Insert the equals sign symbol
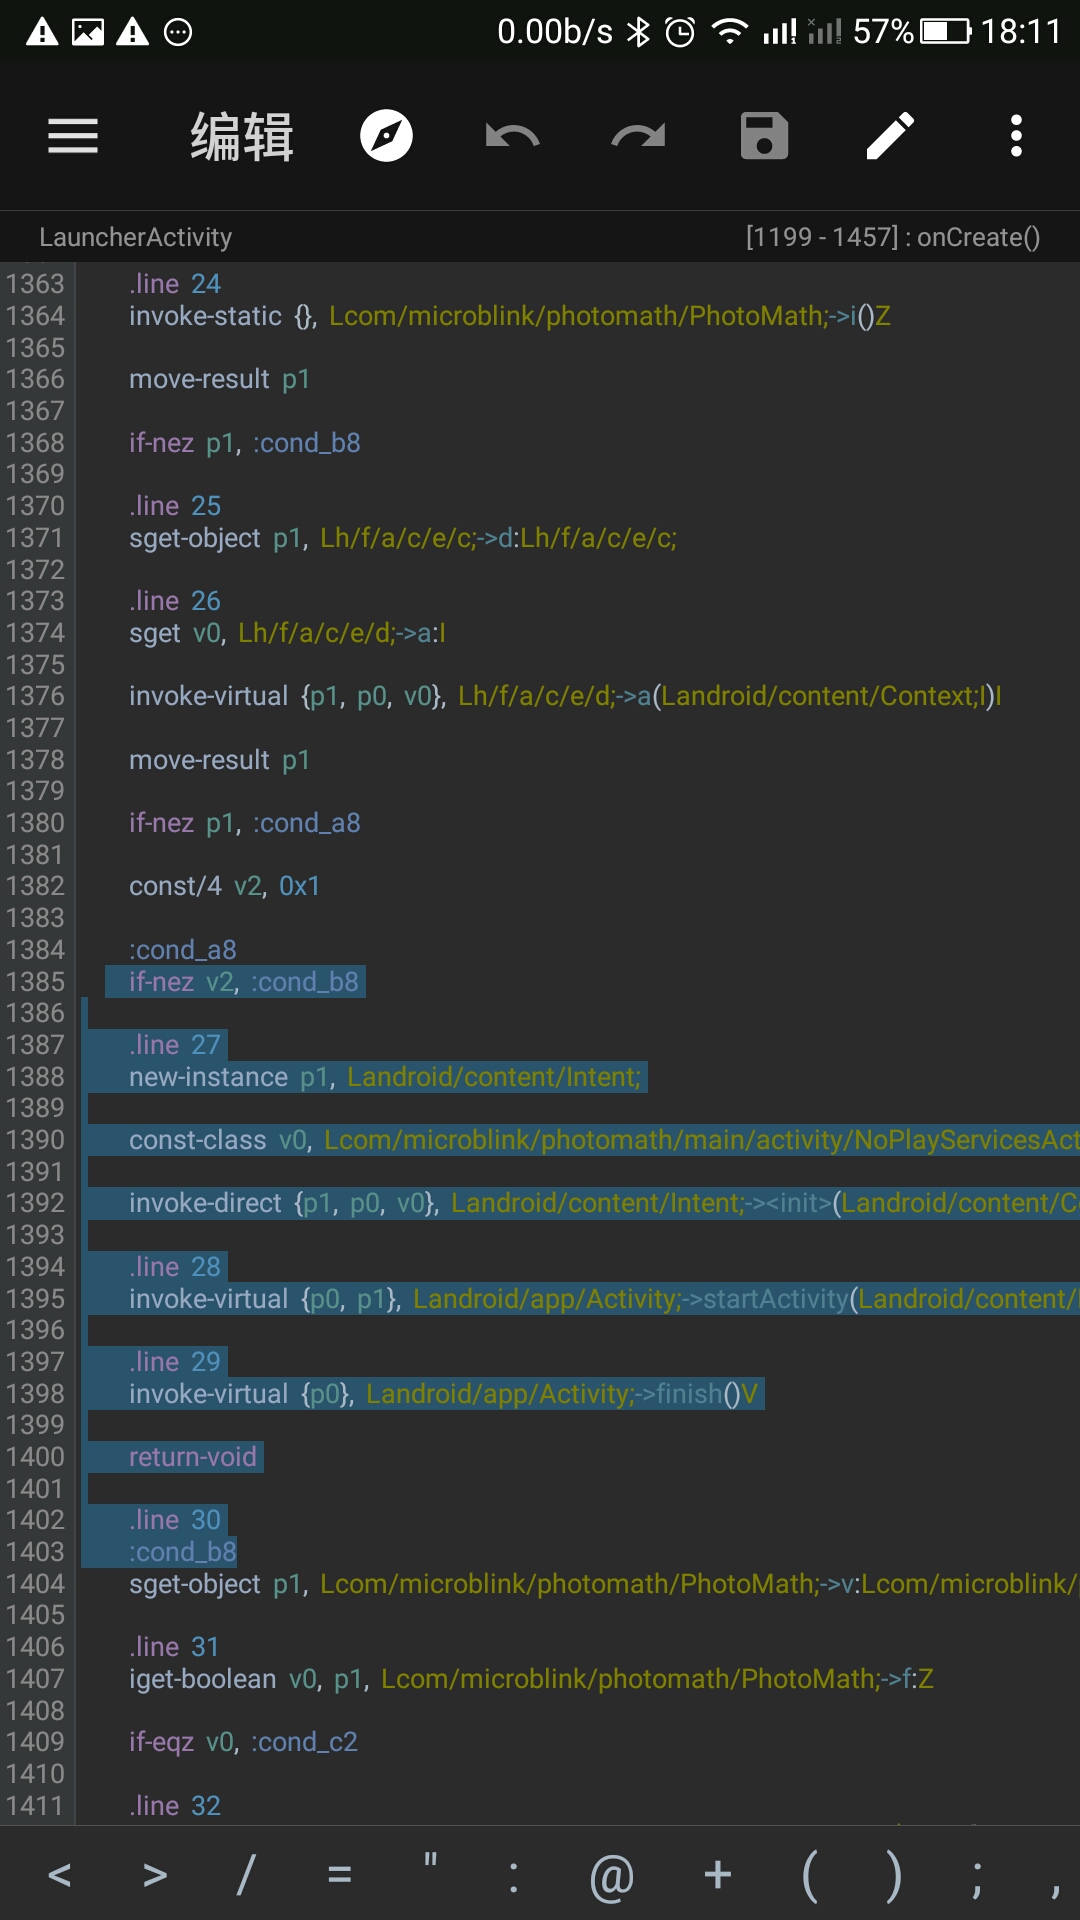Screen dimensions: 1080x1920 pos(340,1874)
